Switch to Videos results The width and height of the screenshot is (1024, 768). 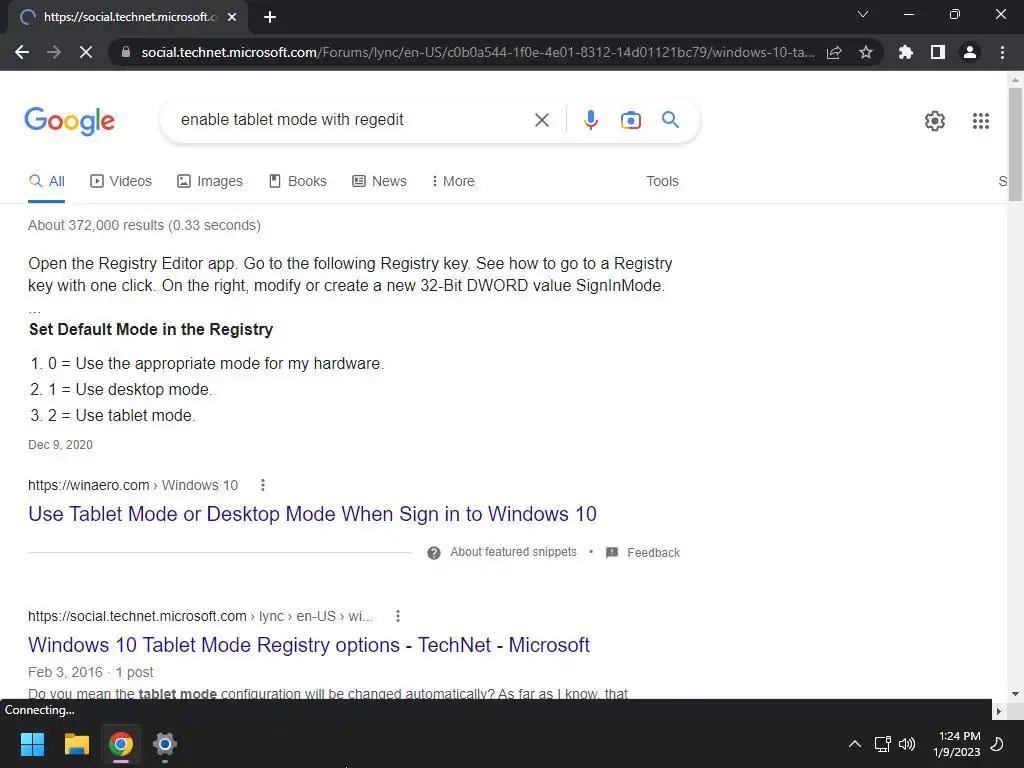tap(121, 182)
